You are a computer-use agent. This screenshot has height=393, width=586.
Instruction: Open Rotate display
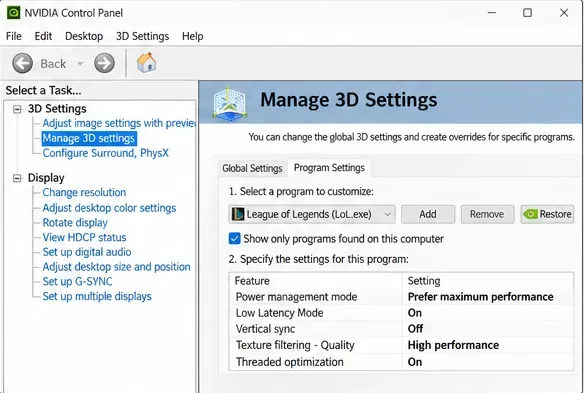click(x=75, y=223)
